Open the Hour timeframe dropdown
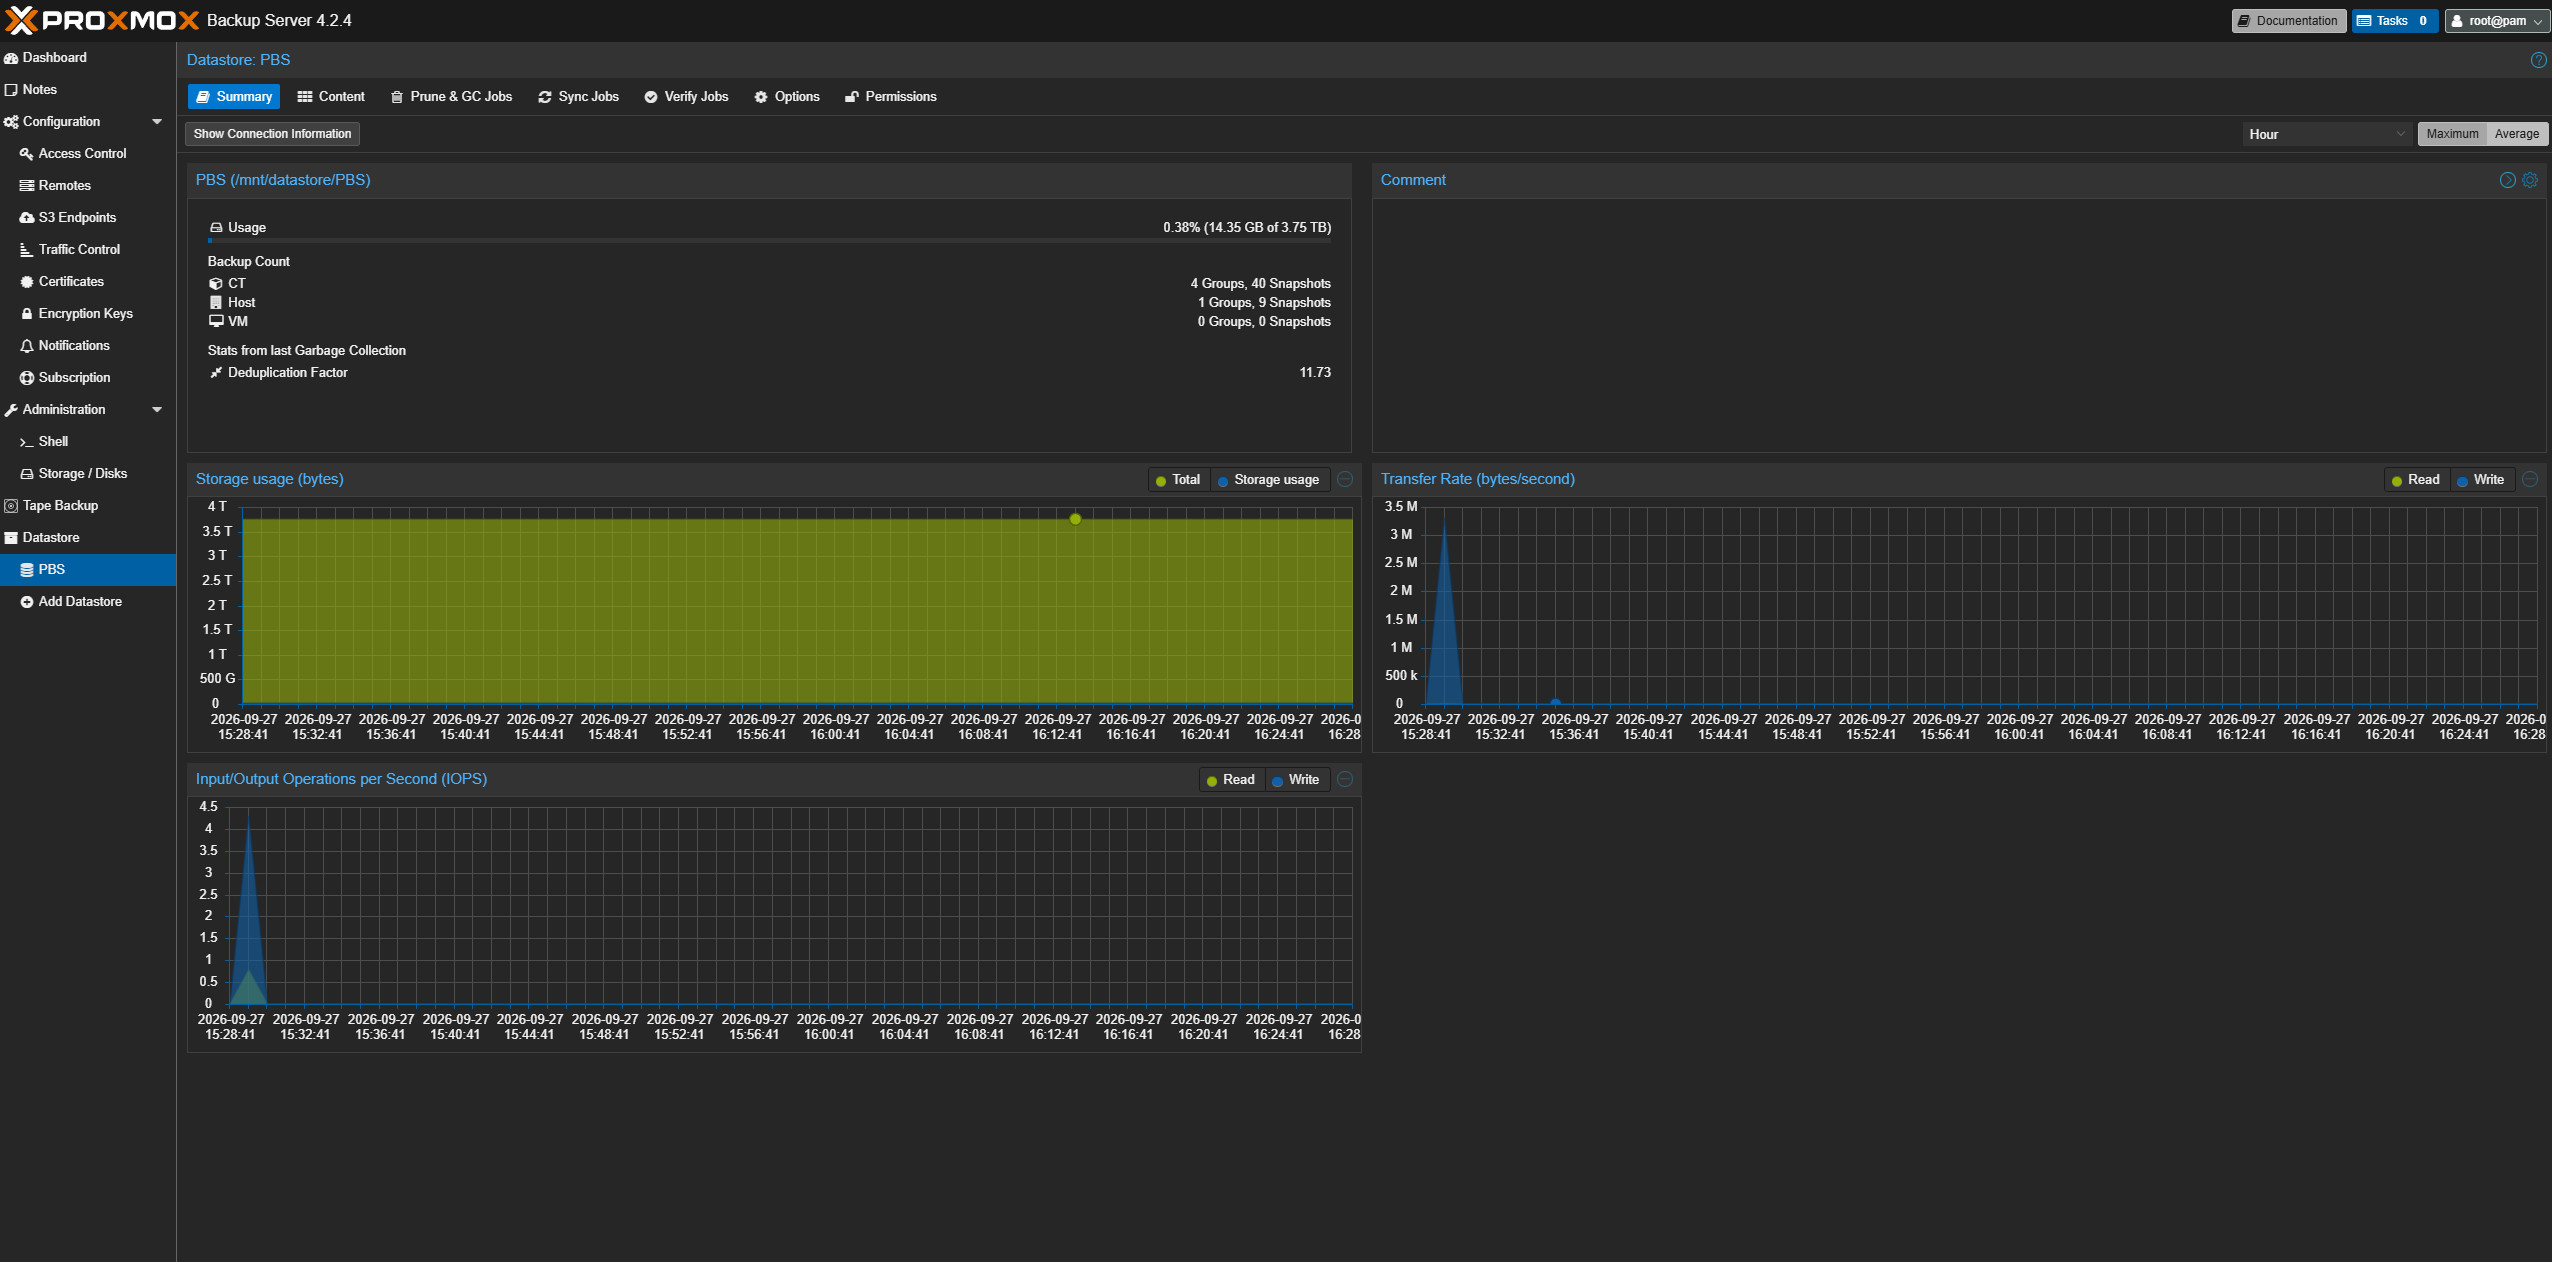 pyautogui.click(x=2327, y=134)
